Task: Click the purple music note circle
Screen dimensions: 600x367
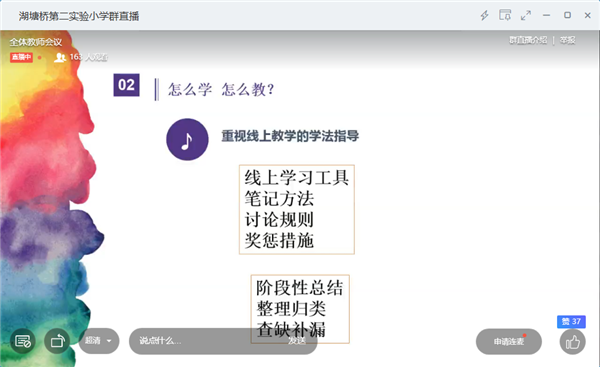Action: (187, 139)
